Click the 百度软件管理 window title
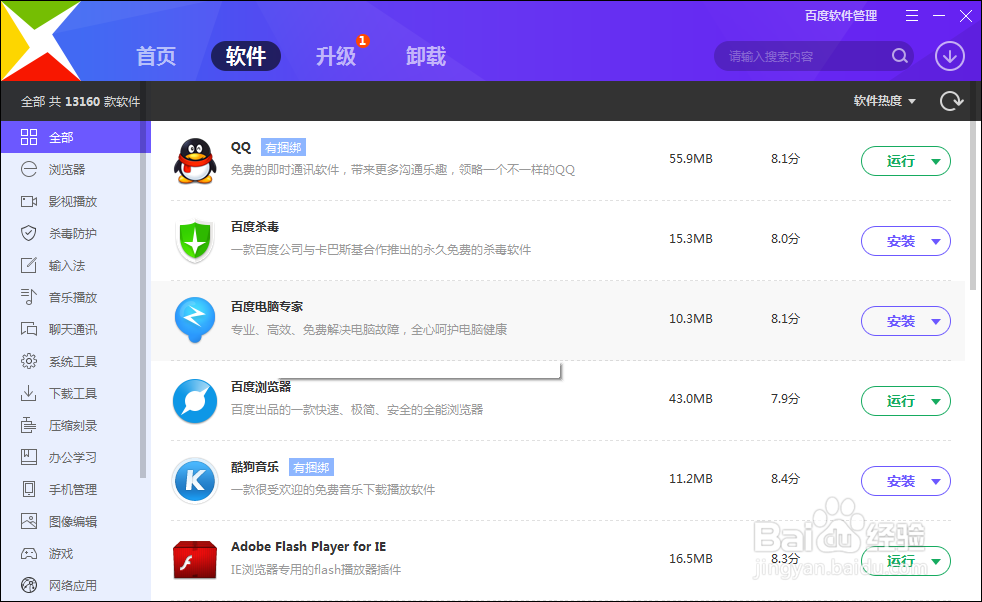982x602 pixels. [x=840, y=16]
